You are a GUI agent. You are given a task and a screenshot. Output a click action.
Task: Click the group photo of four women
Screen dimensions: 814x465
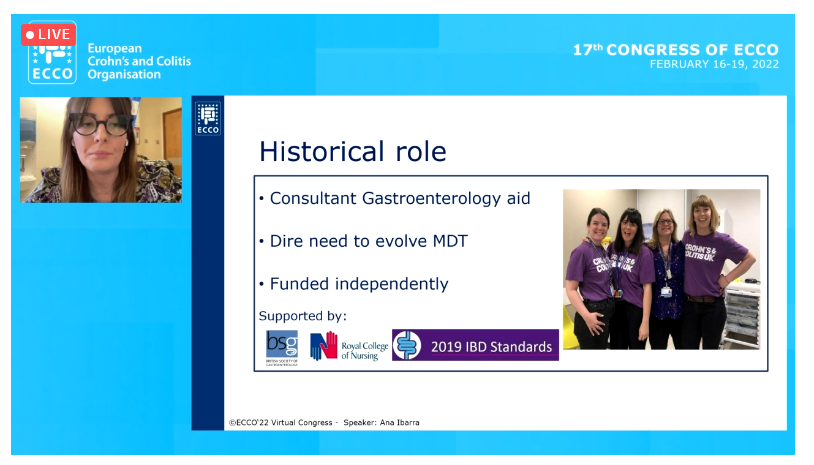point(661,269)
